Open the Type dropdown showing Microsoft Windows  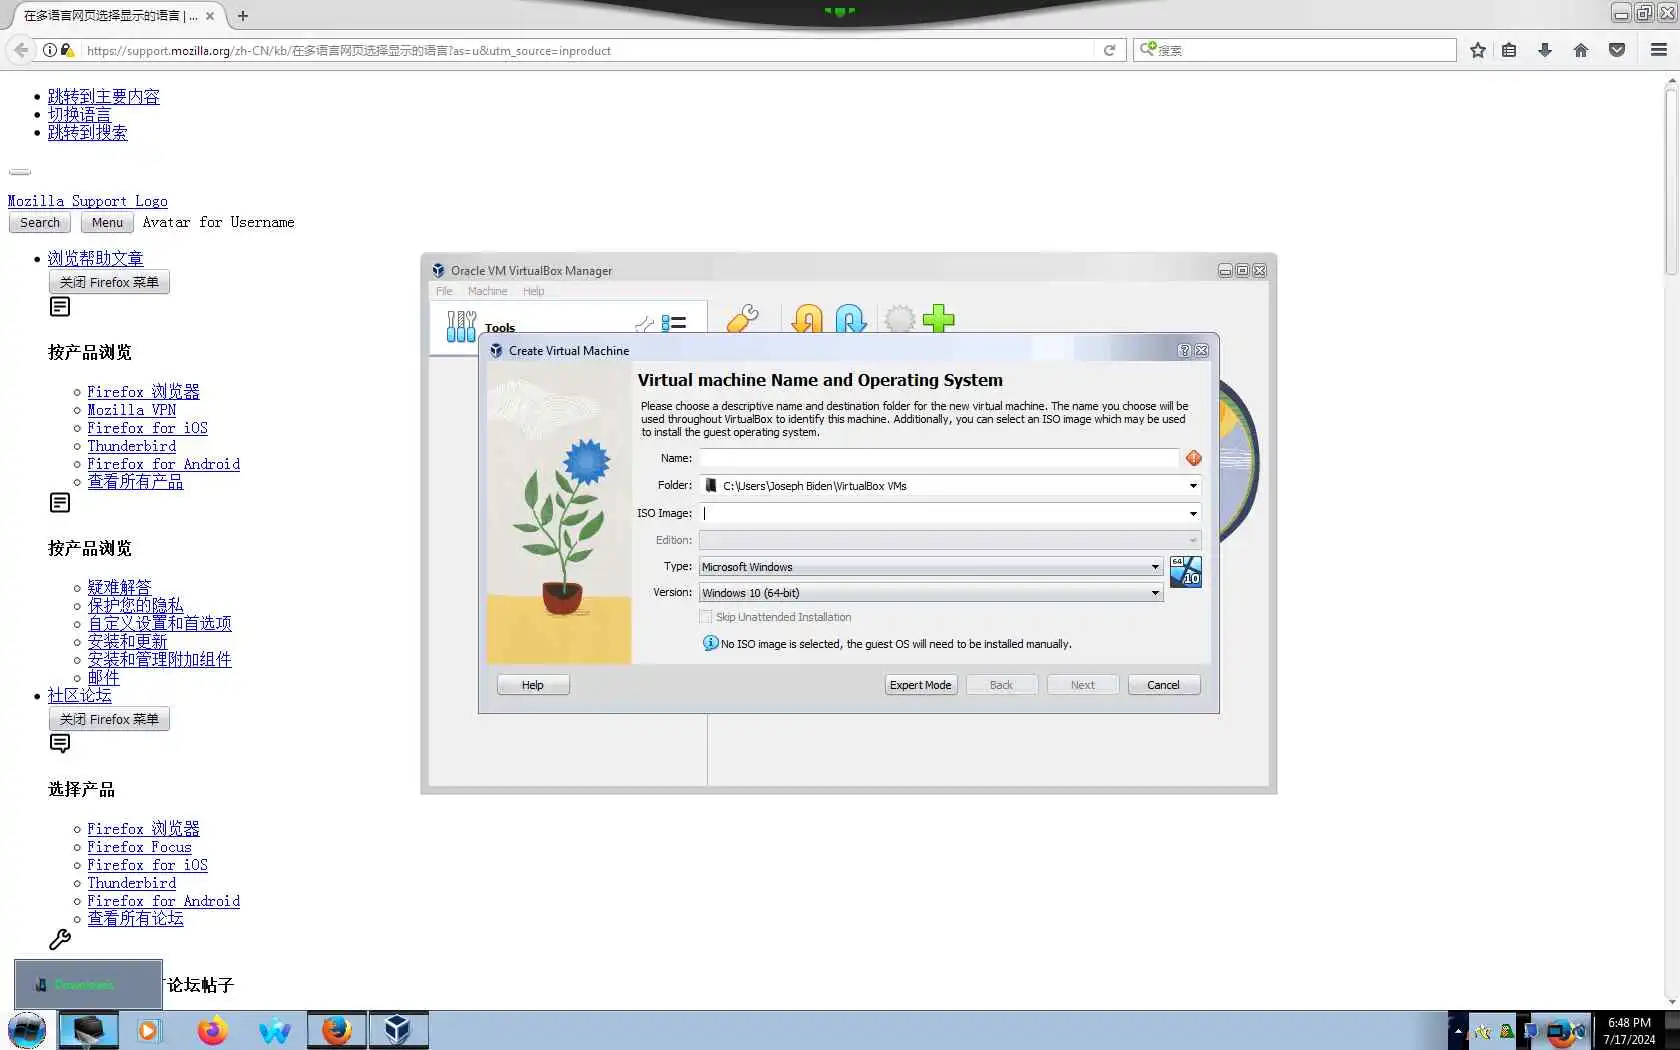click(x=930, y=567)
